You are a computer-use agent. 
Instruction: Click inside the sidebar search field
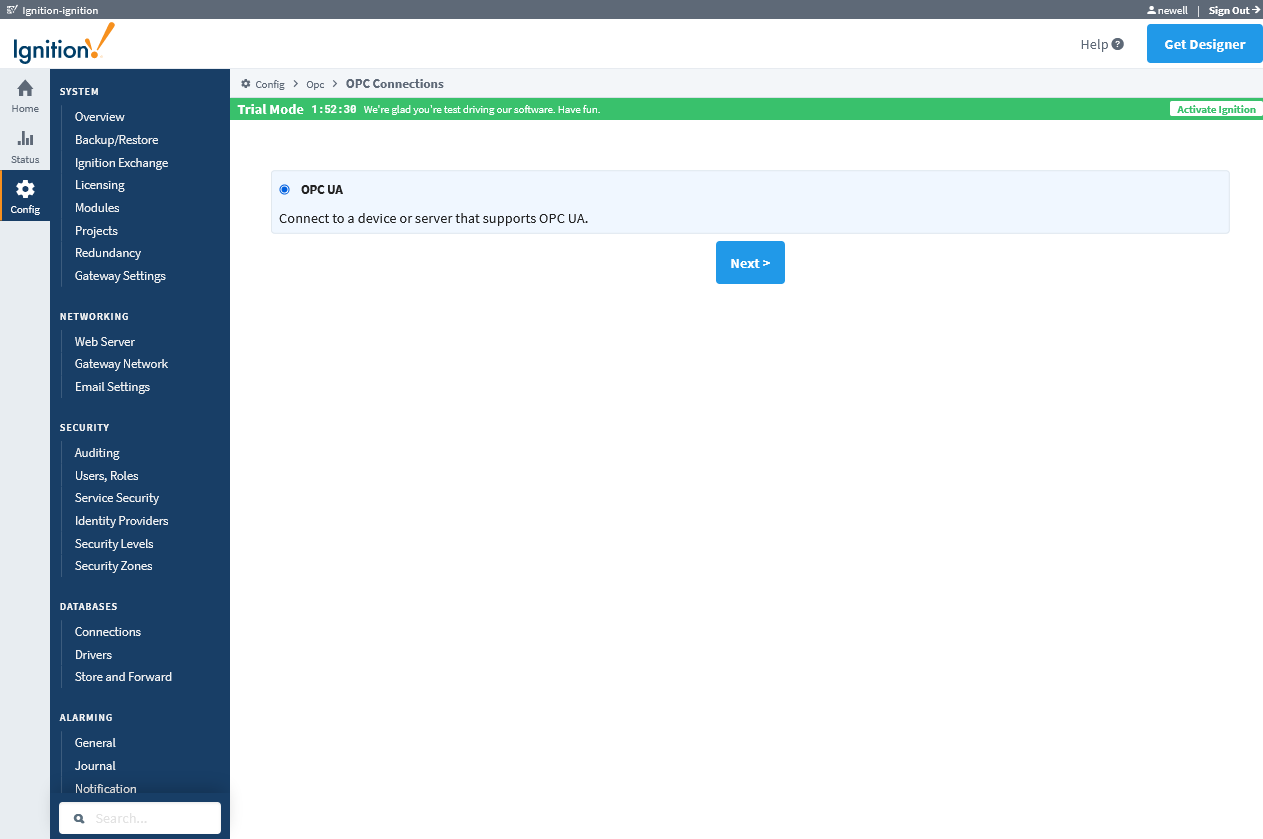[x=150, y=818]
